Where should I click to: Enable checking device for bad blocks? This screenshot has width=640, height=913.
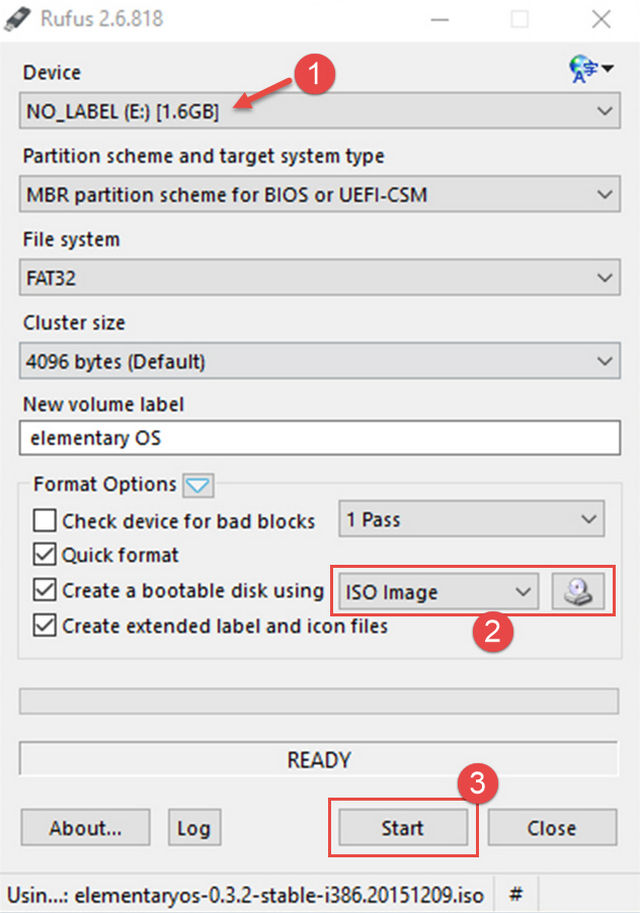[x=43, y=521]
